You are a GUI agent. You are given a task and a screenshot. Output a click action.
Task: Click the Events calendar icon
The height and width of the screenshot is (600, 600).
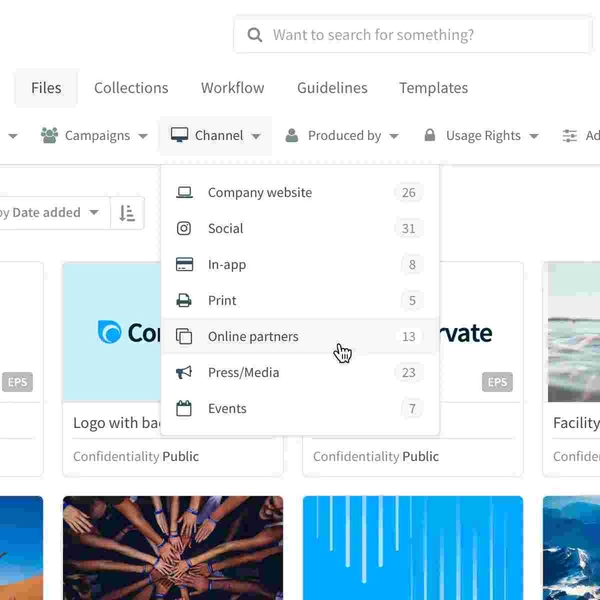[x=184, y=408]
